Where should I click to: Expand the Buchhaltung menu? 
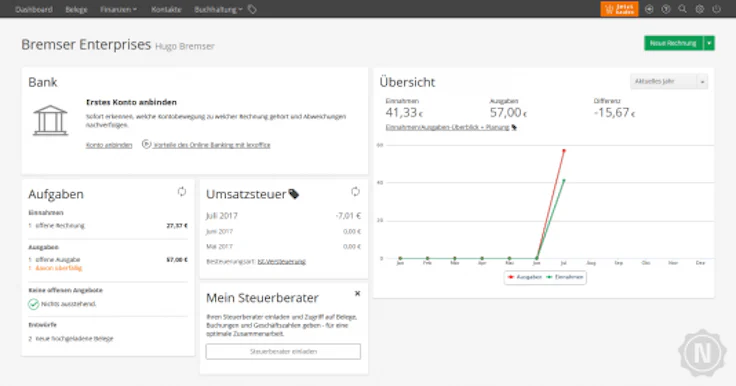click(x=218, y=9)
